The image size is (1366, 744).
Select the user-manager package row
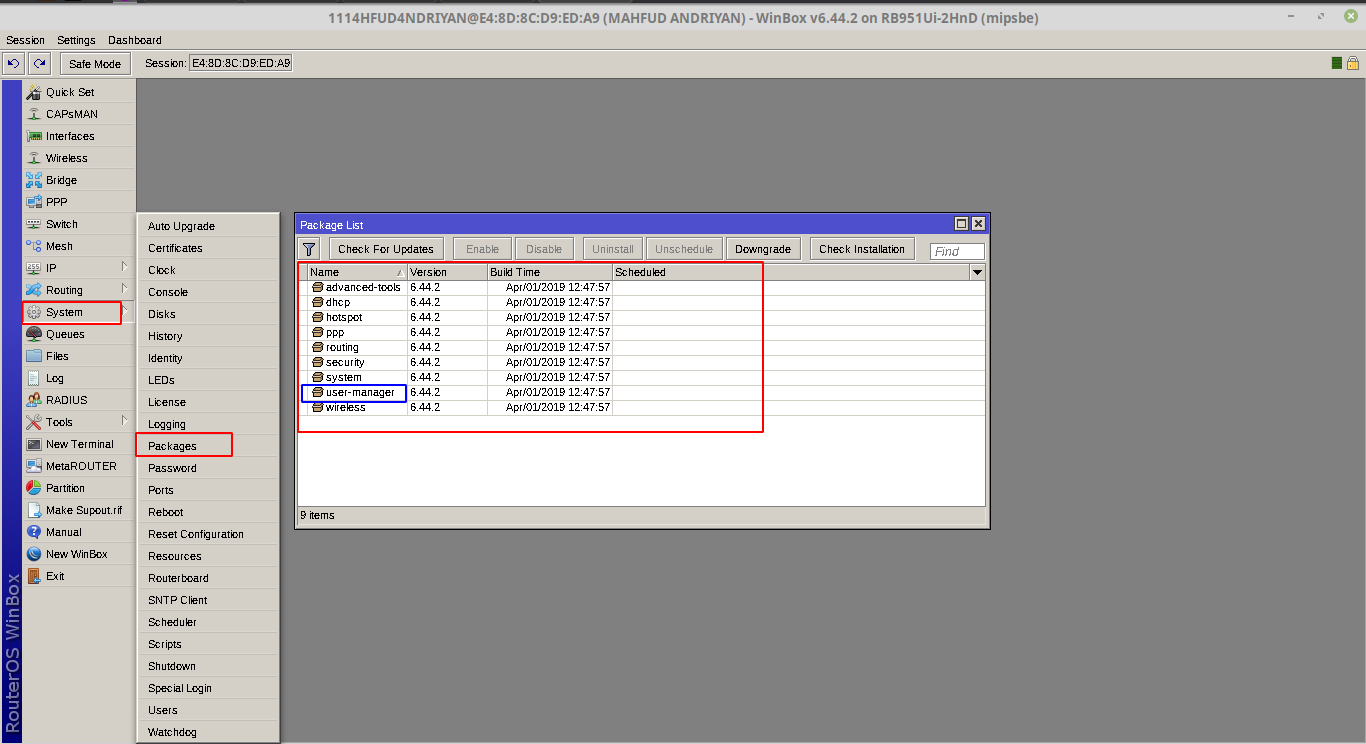point(641,392)
